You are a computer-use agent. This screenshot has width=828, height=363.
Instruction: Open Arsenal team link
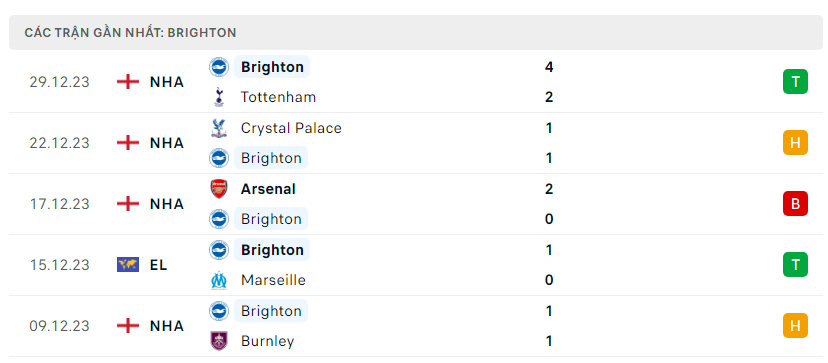click(268, 189)
